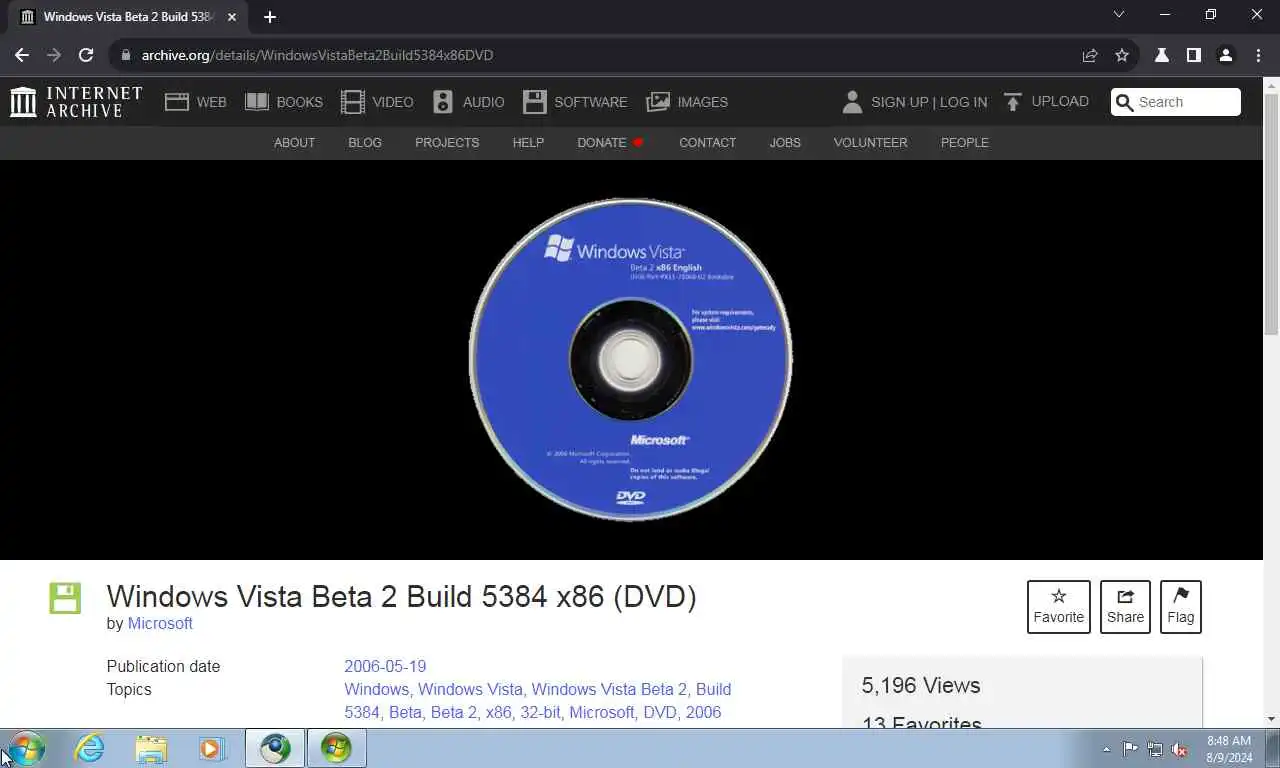The image size is (1280, 768).
Task: Open the Chrome three-dot menu
Action: [x=1257, y=55]
